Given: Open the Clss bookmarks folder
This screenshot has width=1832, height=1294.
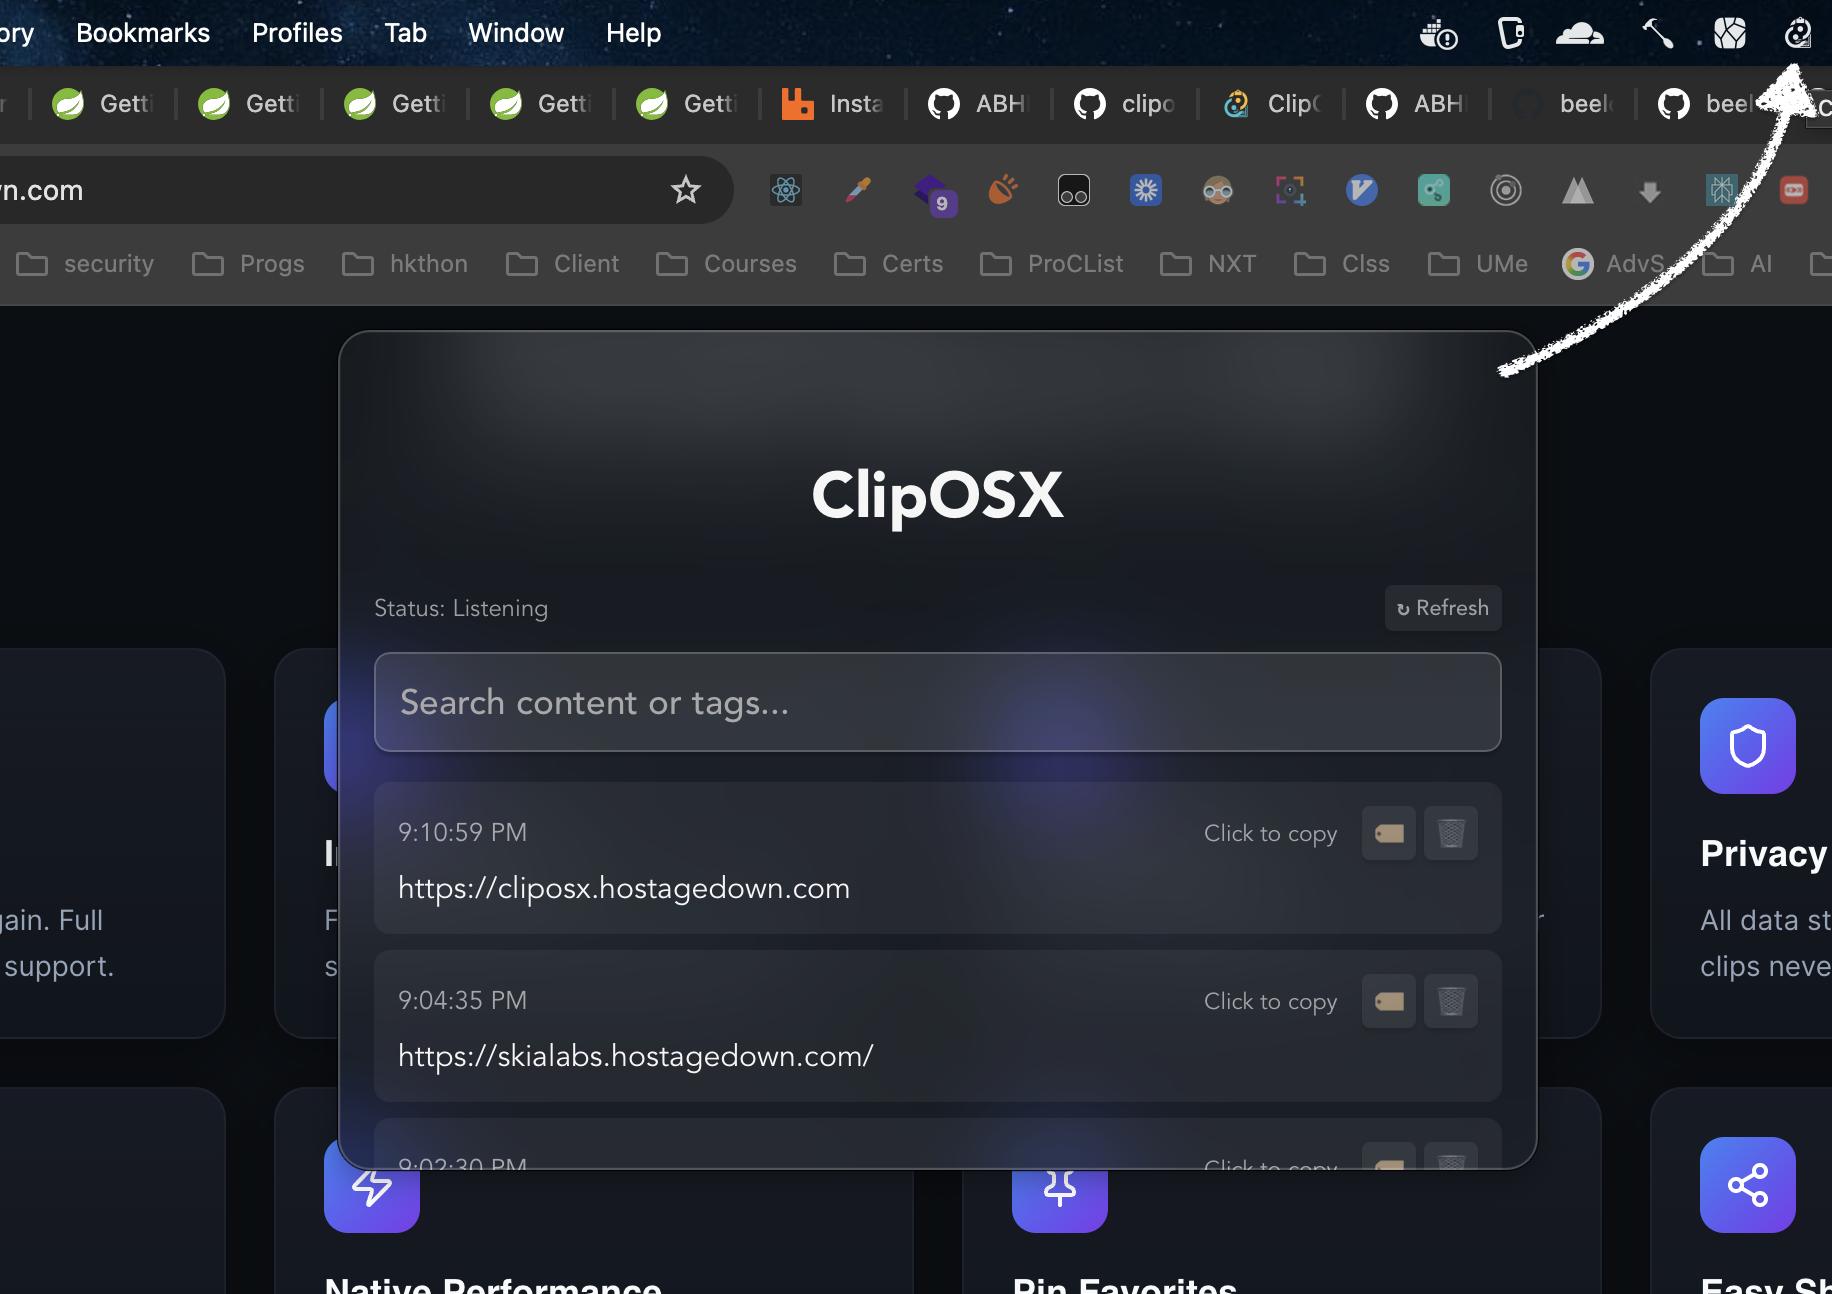Looking at the screenshot, I should tap(1342, 264).
